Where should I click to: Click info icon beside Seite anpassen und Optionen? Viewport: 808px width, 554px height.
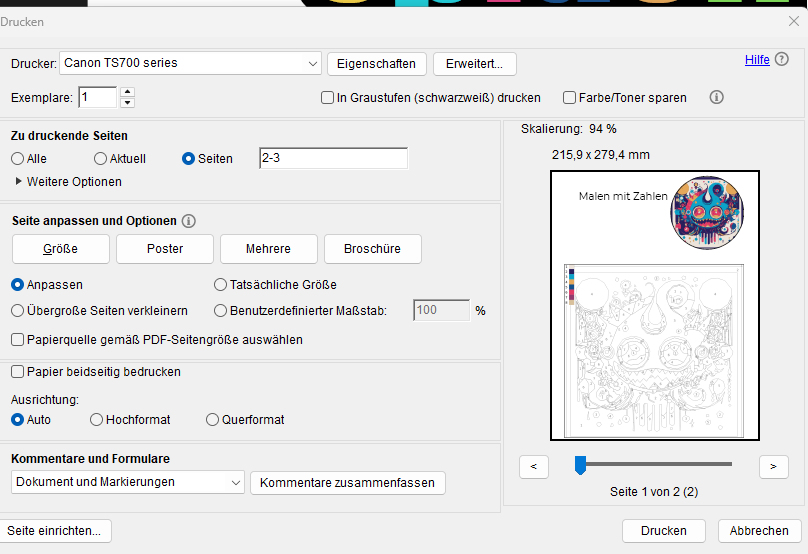point(189,221)
